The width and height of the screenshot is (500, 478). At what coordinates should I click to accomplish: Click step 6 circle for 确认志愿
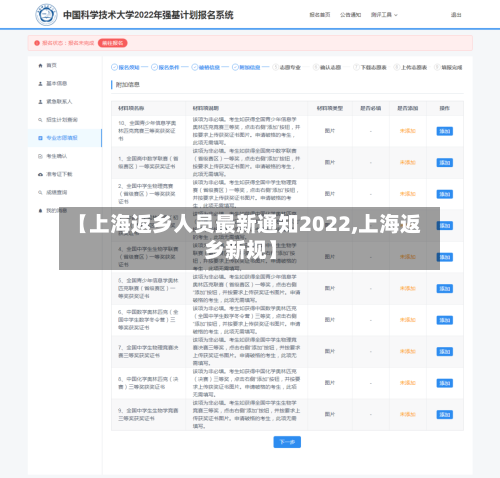316,67
